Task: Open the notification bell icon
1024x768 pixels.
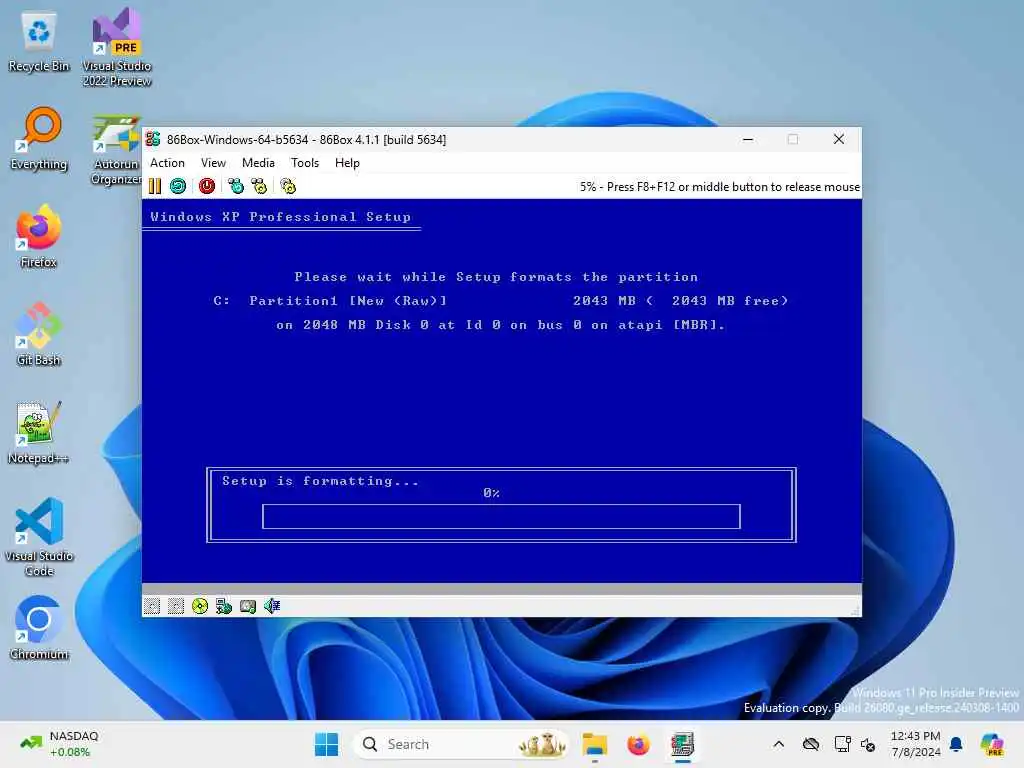Action: coord(956,744)
